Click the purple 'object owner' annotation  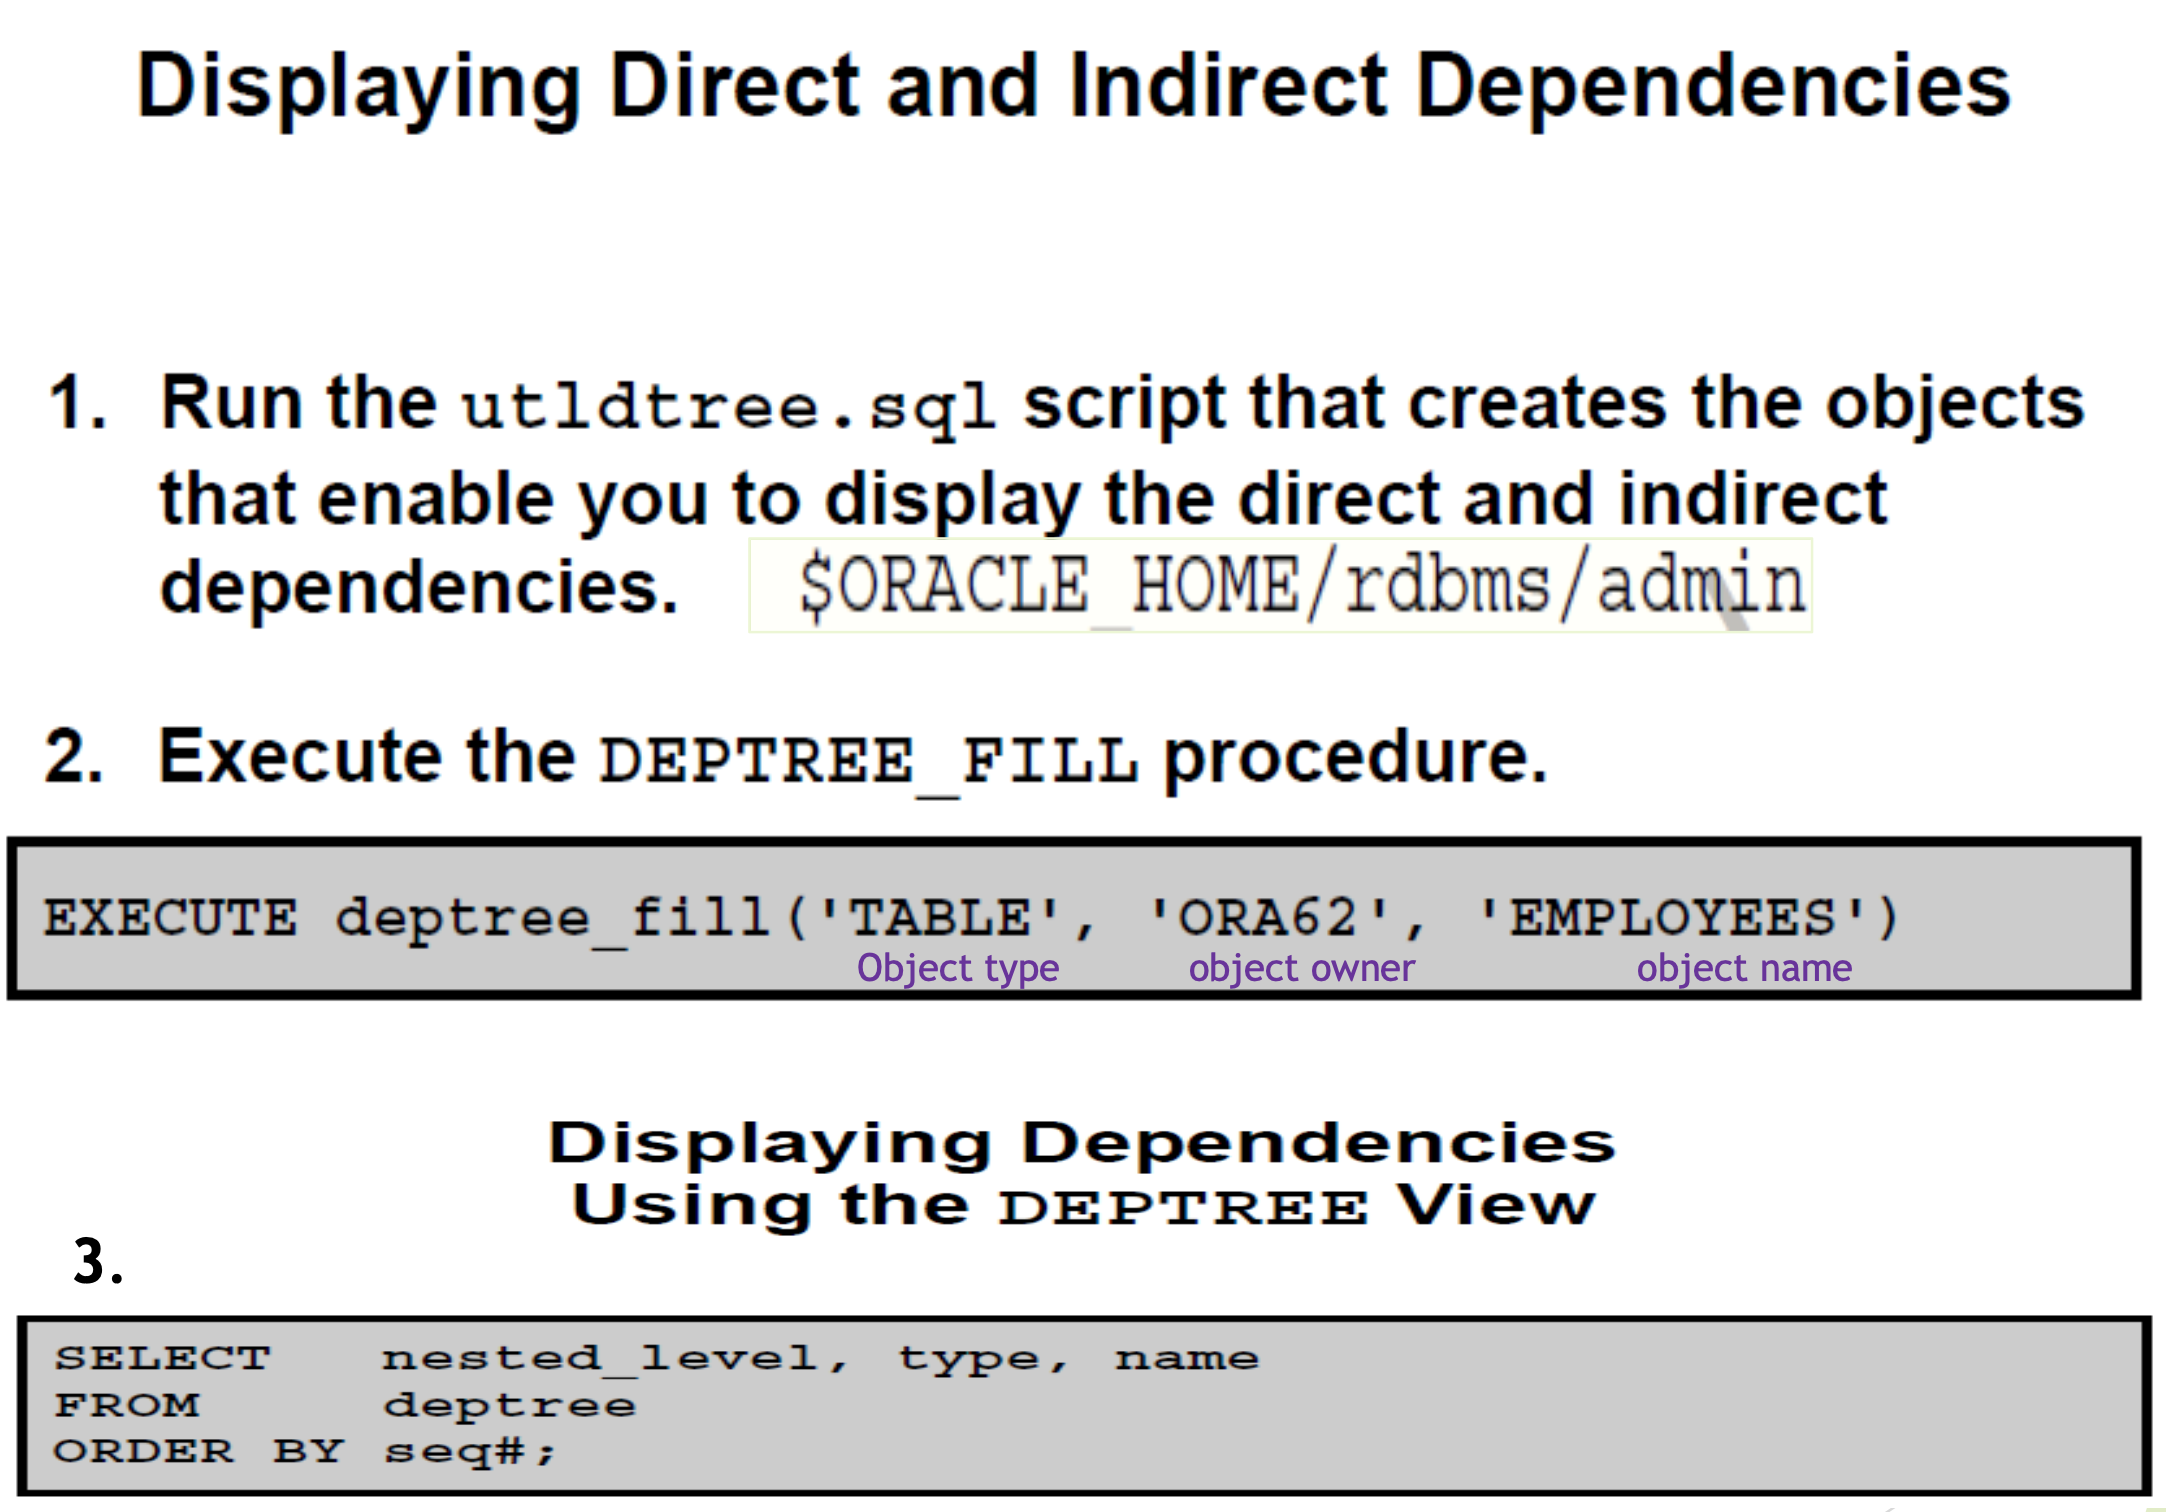[1301, 967]
